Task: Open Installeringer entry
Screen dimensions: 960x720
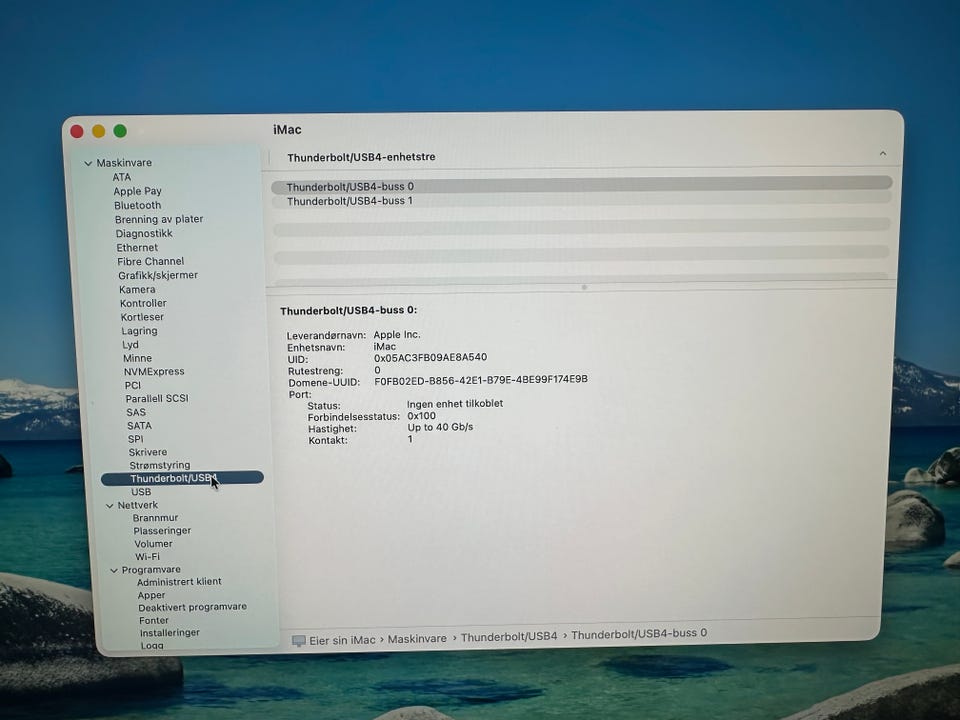Action: (170, 632)
